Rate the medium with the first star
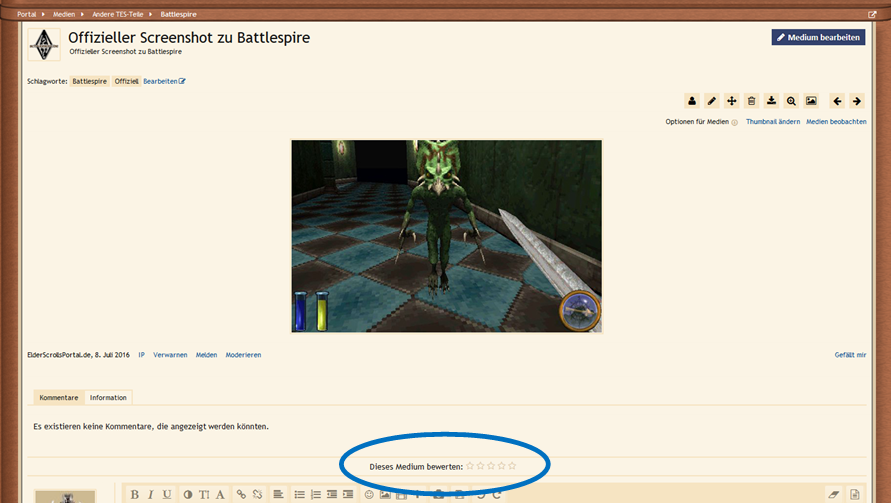 470,466
